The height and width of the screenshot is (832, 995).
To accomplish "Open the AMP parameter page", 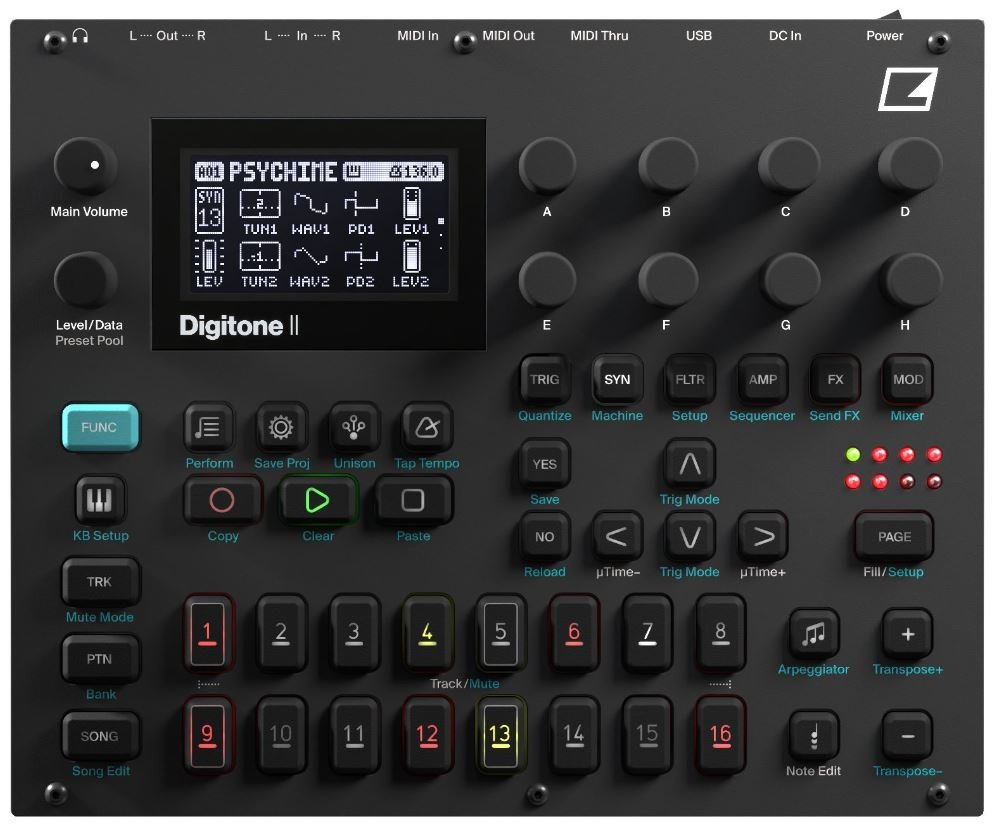I will [x=762, y=380].
